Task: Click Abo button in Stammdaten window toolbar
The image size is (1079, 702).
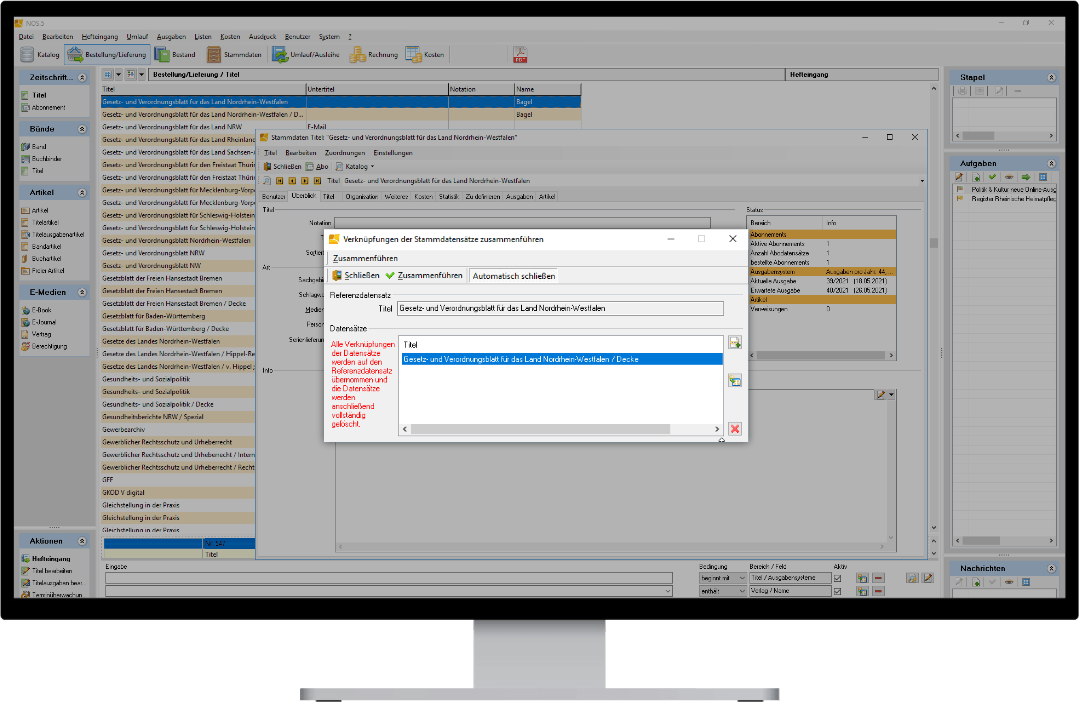Action: pos(317,167)
